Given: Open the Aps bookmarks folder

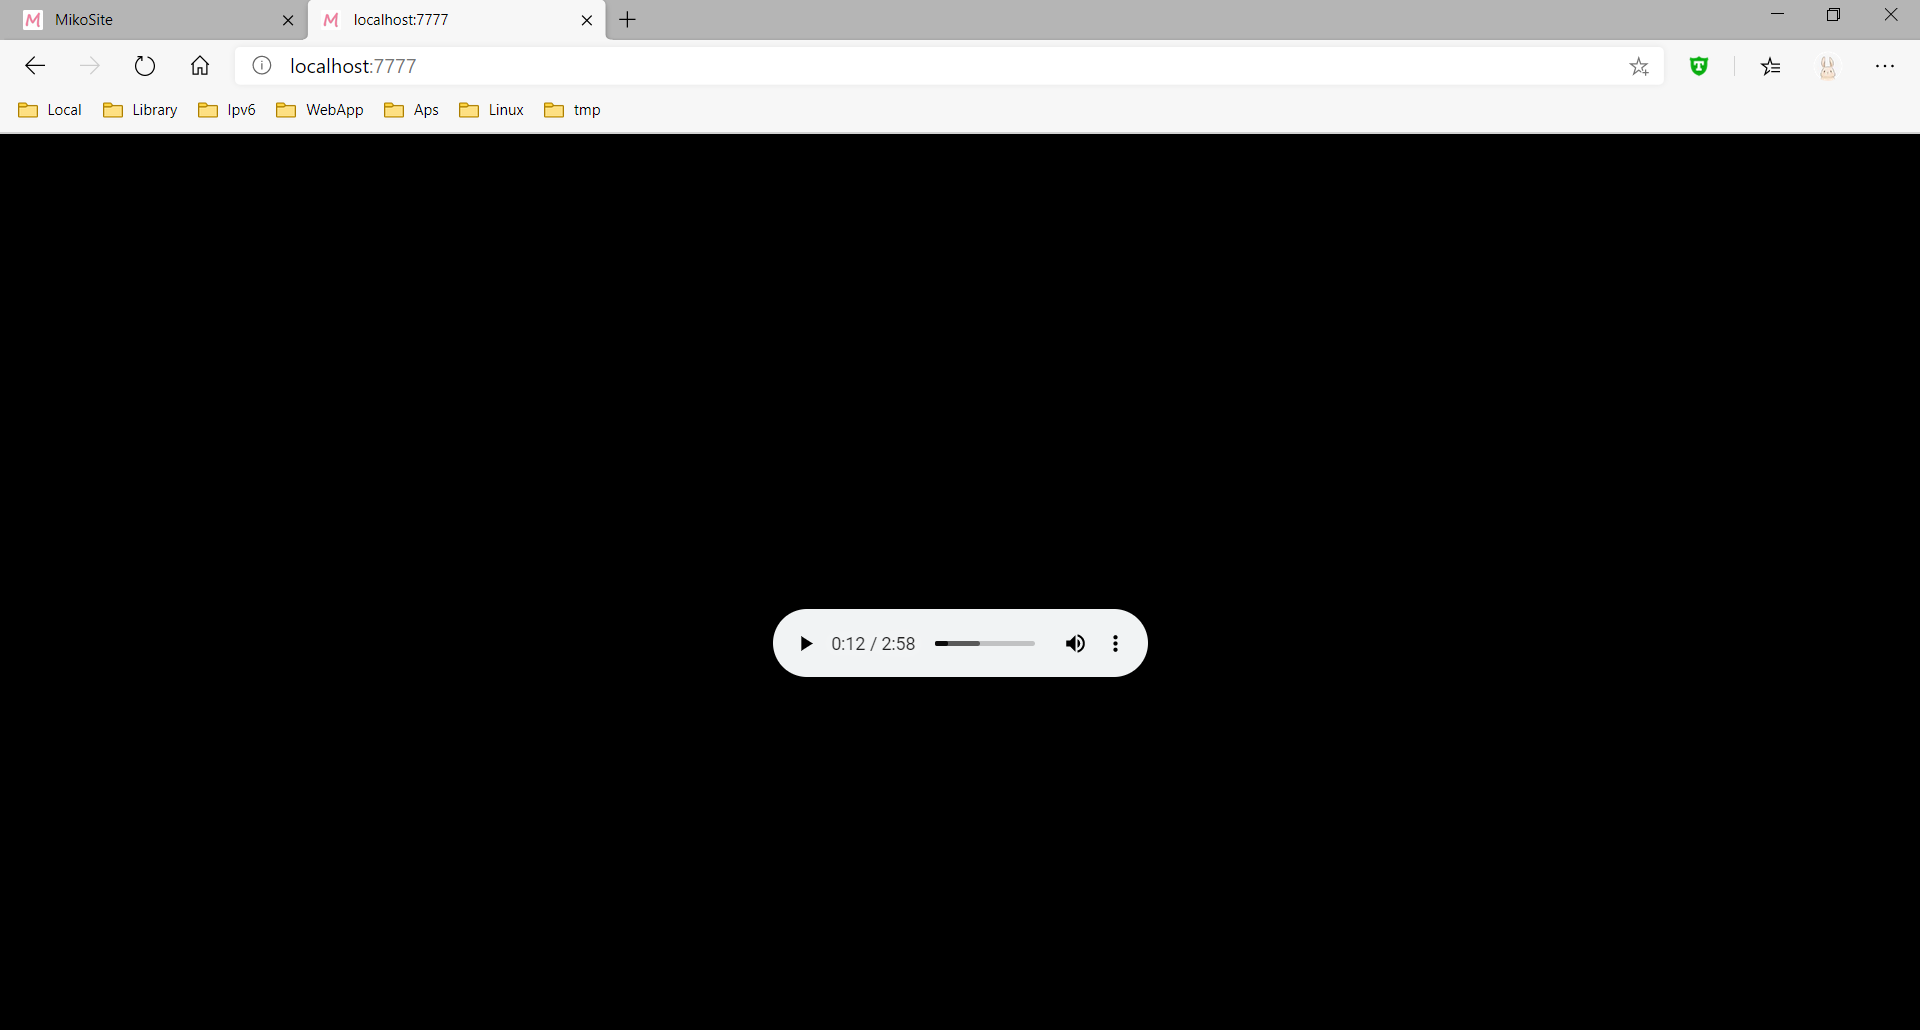Looking at the screenshot, I should [x=412, y=110].
